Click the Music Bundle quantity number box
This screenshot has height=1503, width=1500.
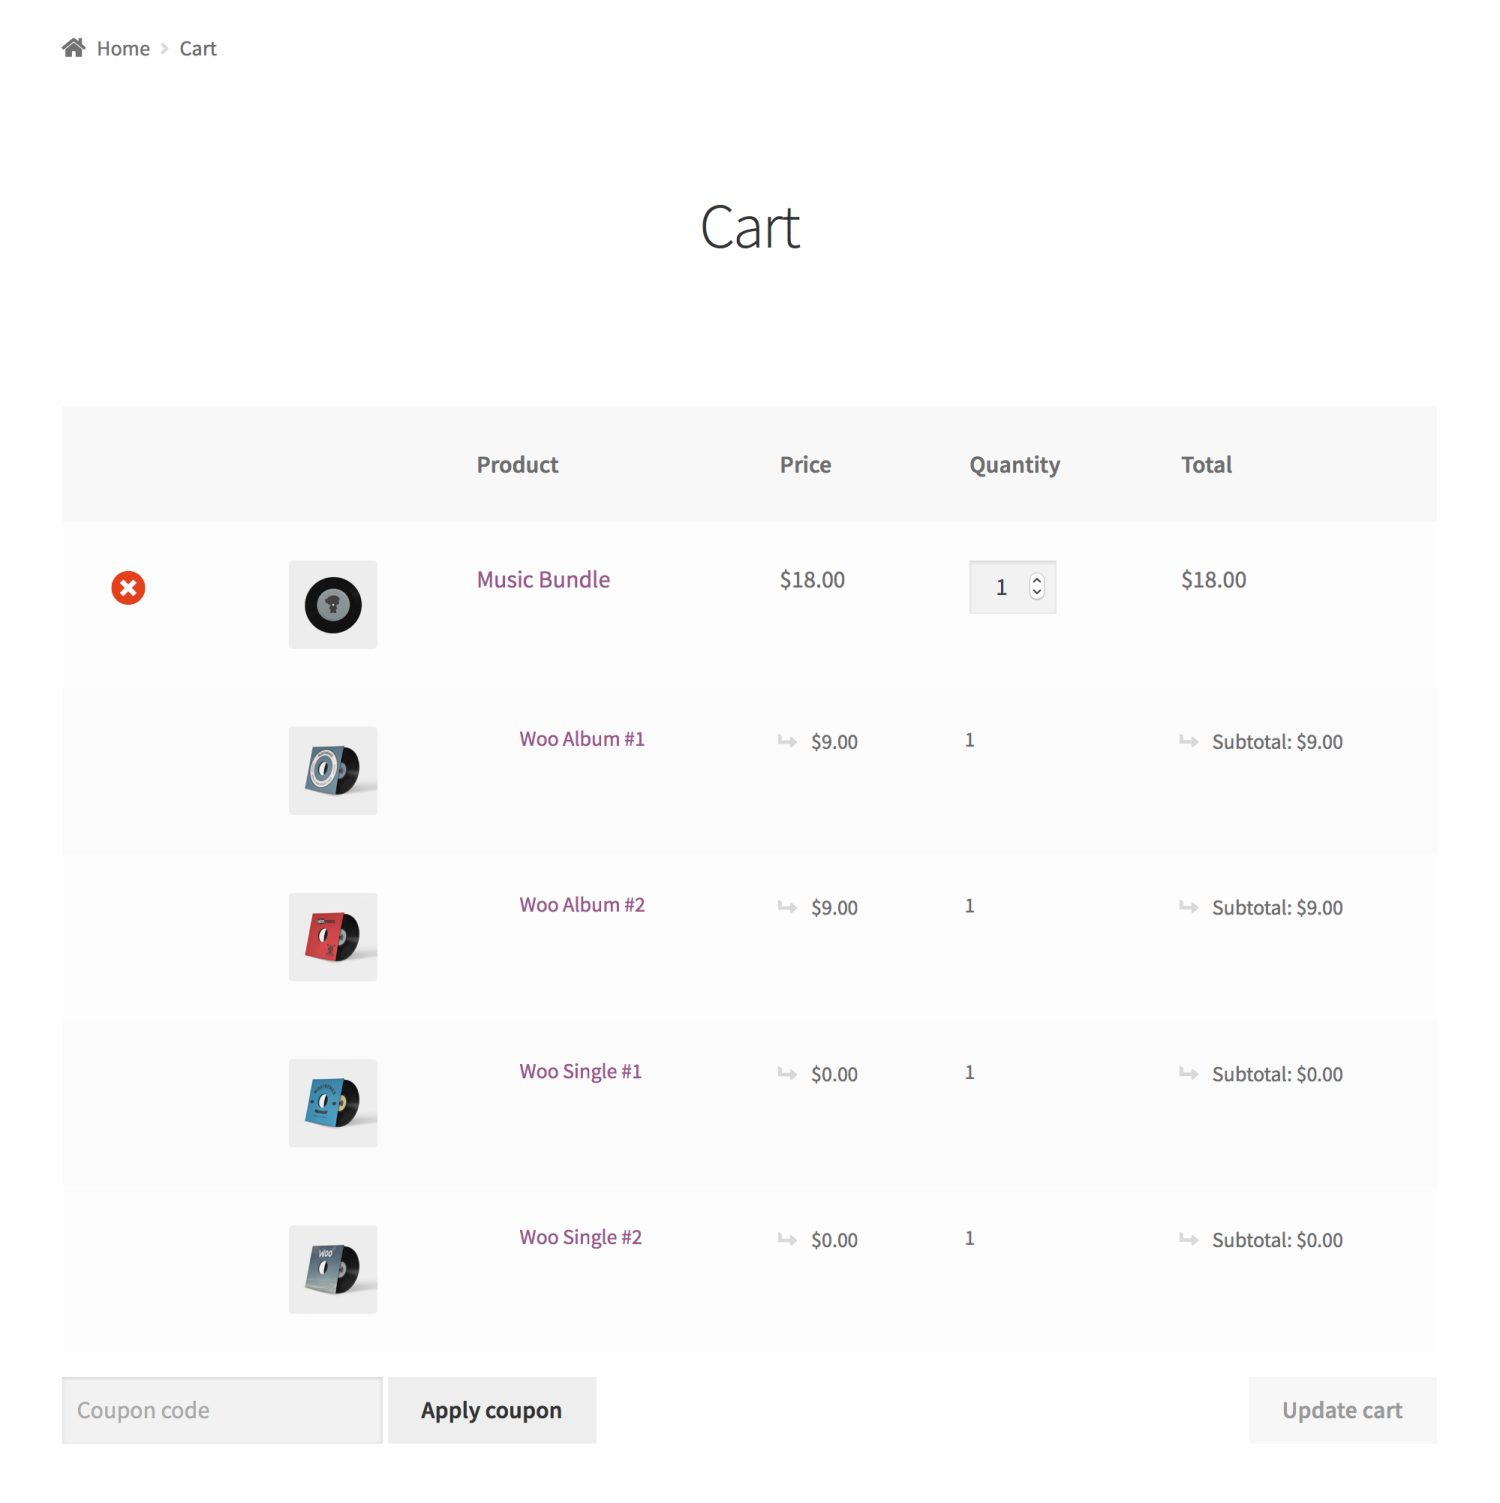pos(1002,587)
